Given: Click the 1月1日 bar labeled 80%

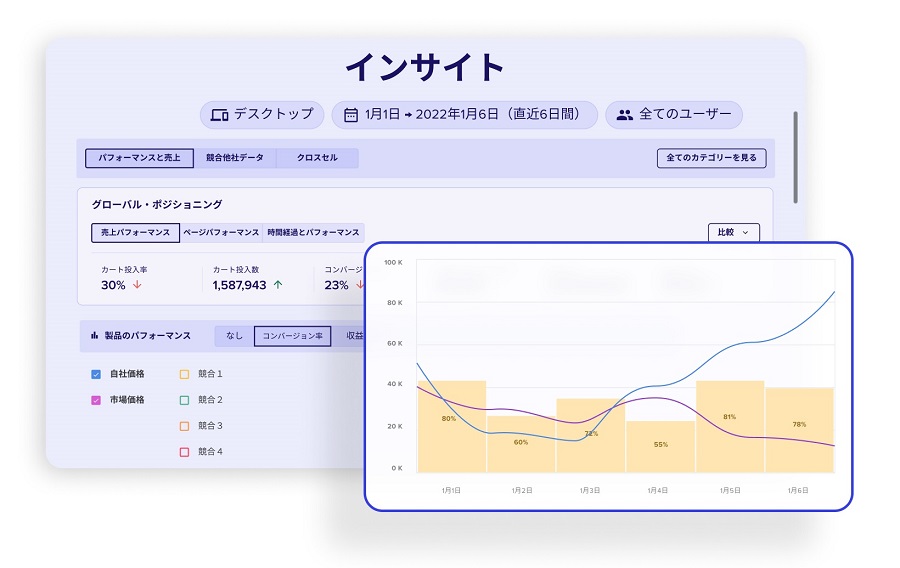Looking at the screenshot, I should 452,426.
